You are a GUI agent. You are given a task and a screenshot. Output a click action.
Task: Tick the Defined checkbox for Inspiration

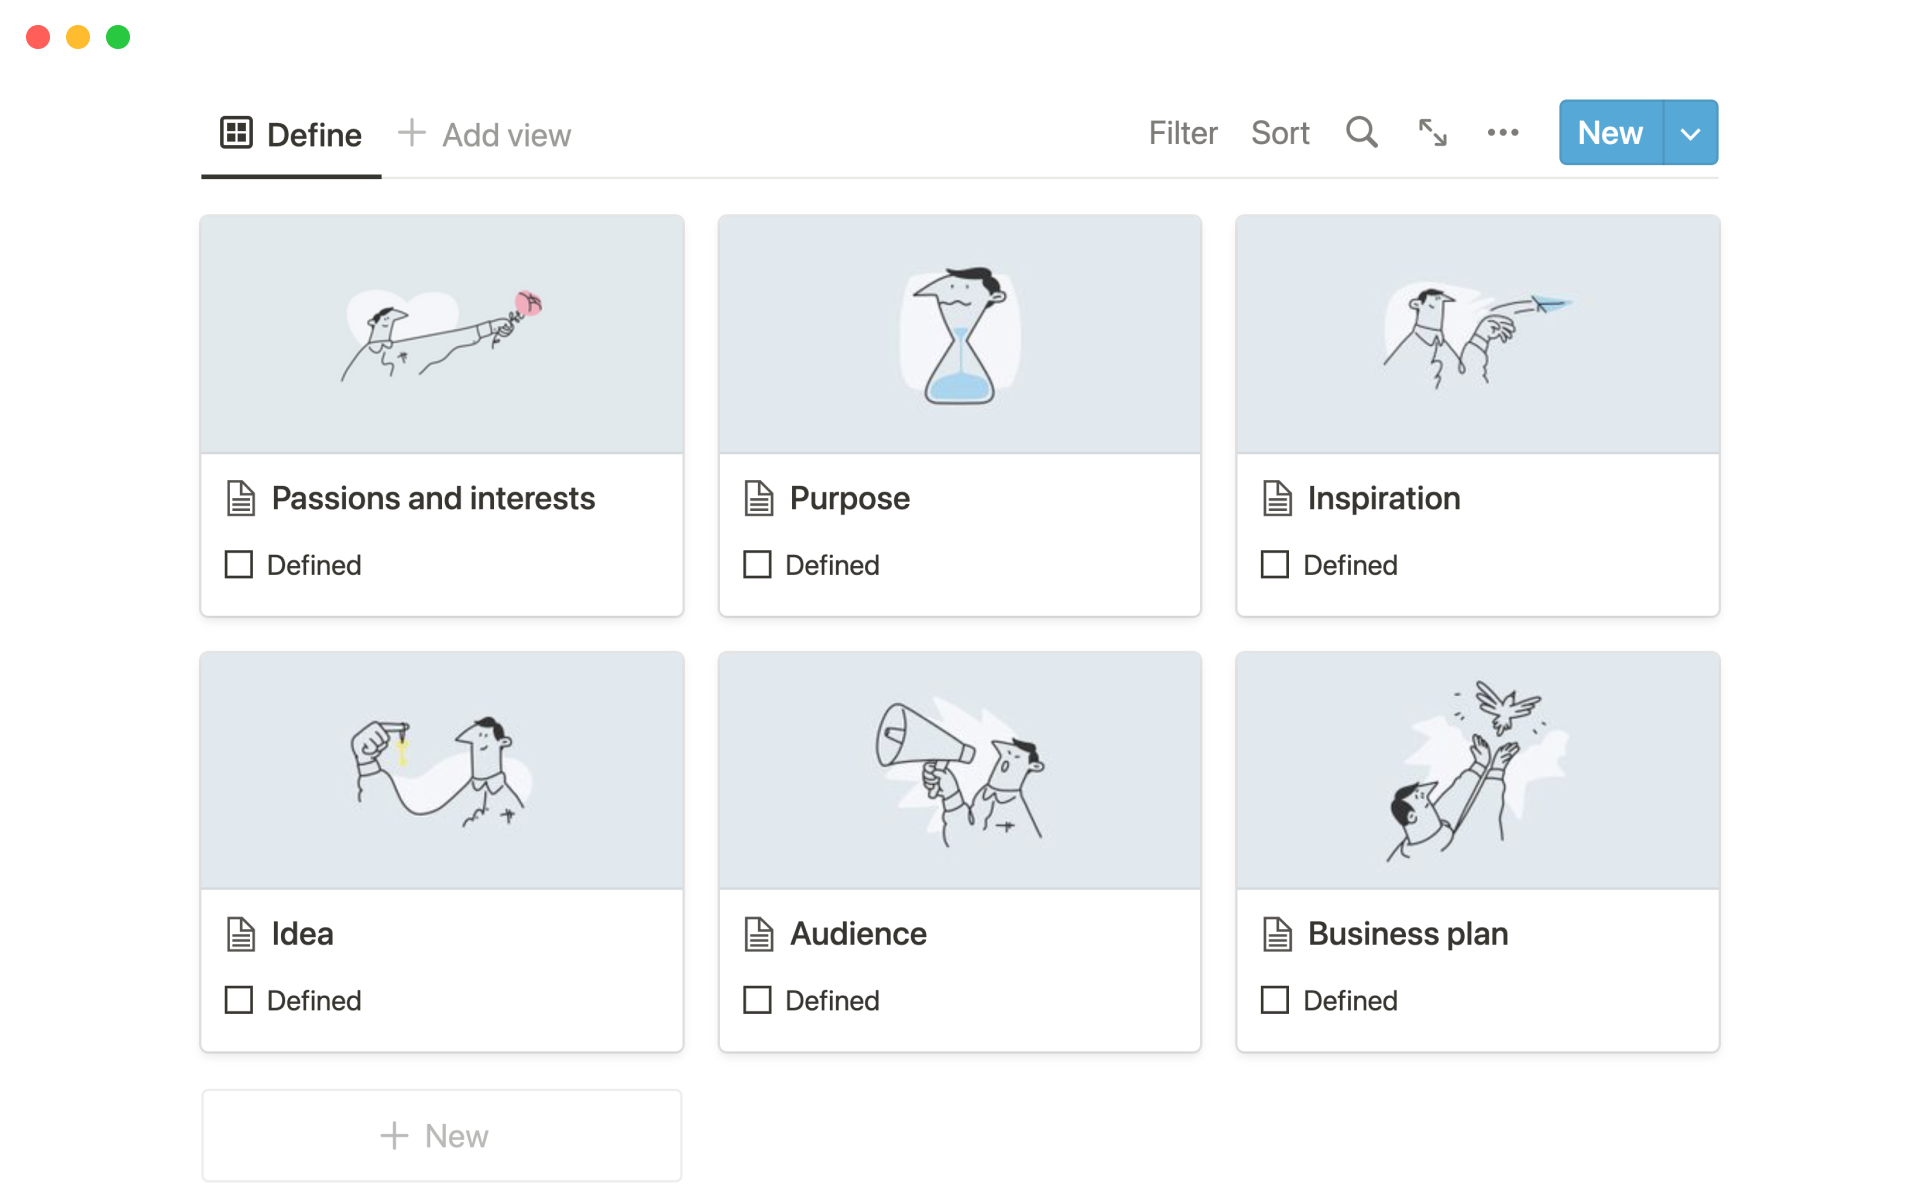(x=1275, y=565)
